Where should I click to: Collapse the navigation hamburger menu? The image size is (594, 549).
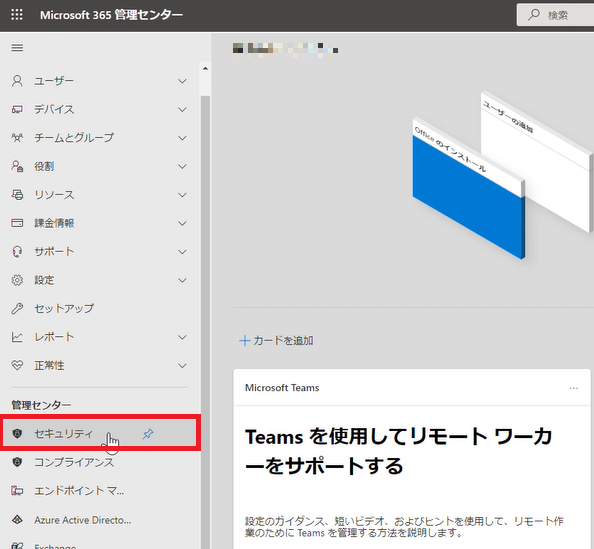(17, 48)
